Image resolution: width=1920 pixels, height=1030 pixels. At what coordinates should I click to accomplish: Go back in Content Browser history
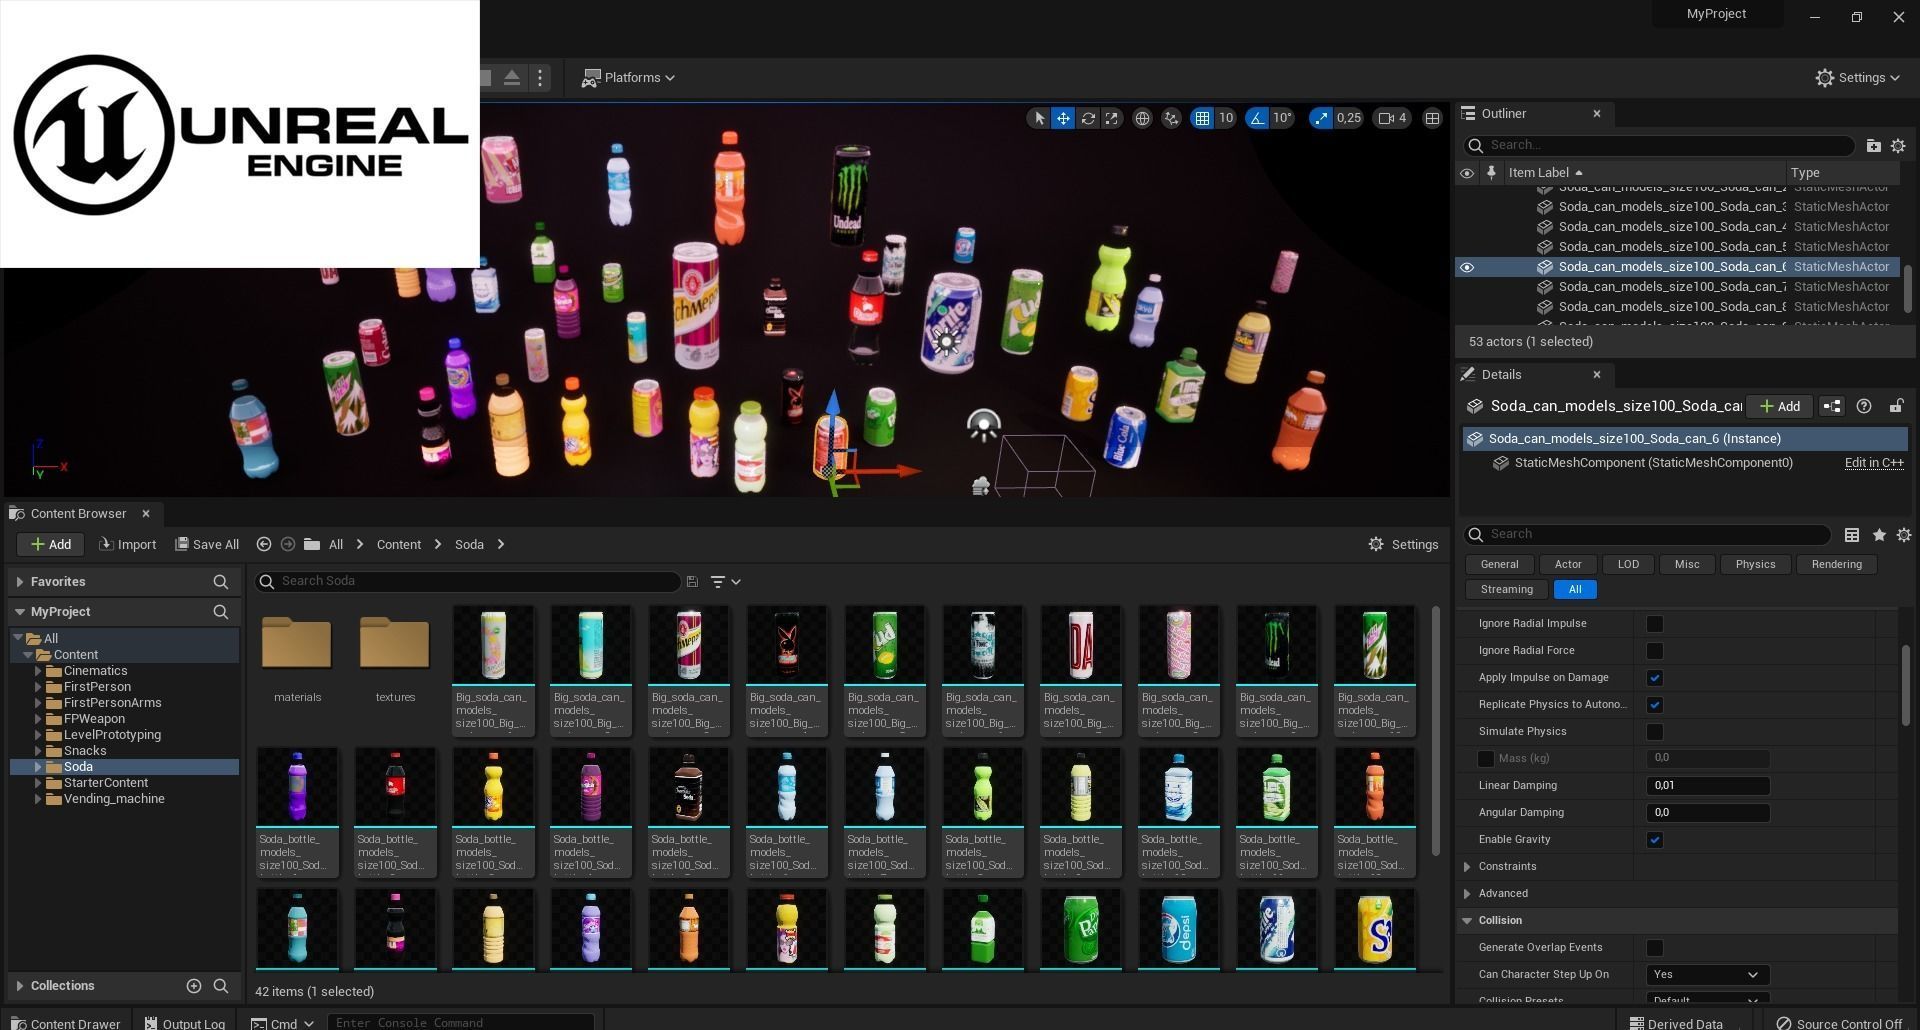pos(264,545)
